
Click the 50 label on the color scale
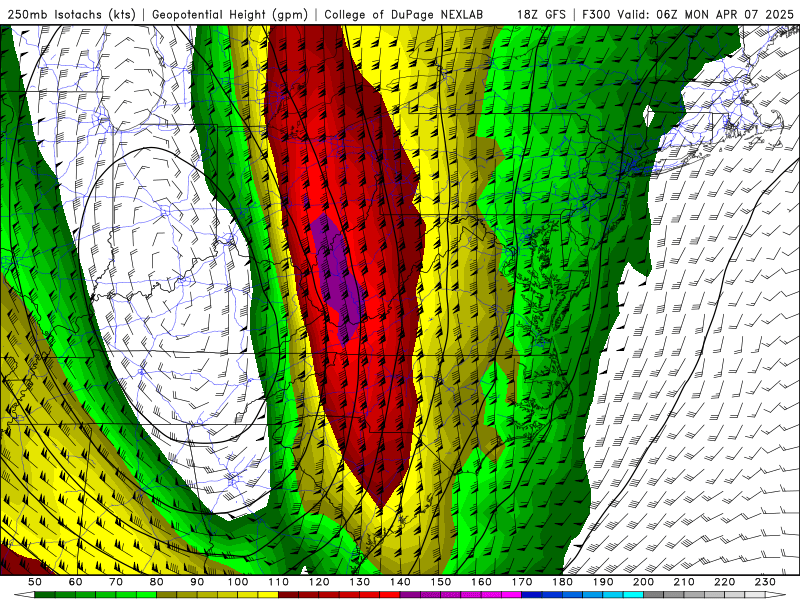pyautogui.click(x=35, y=582)
